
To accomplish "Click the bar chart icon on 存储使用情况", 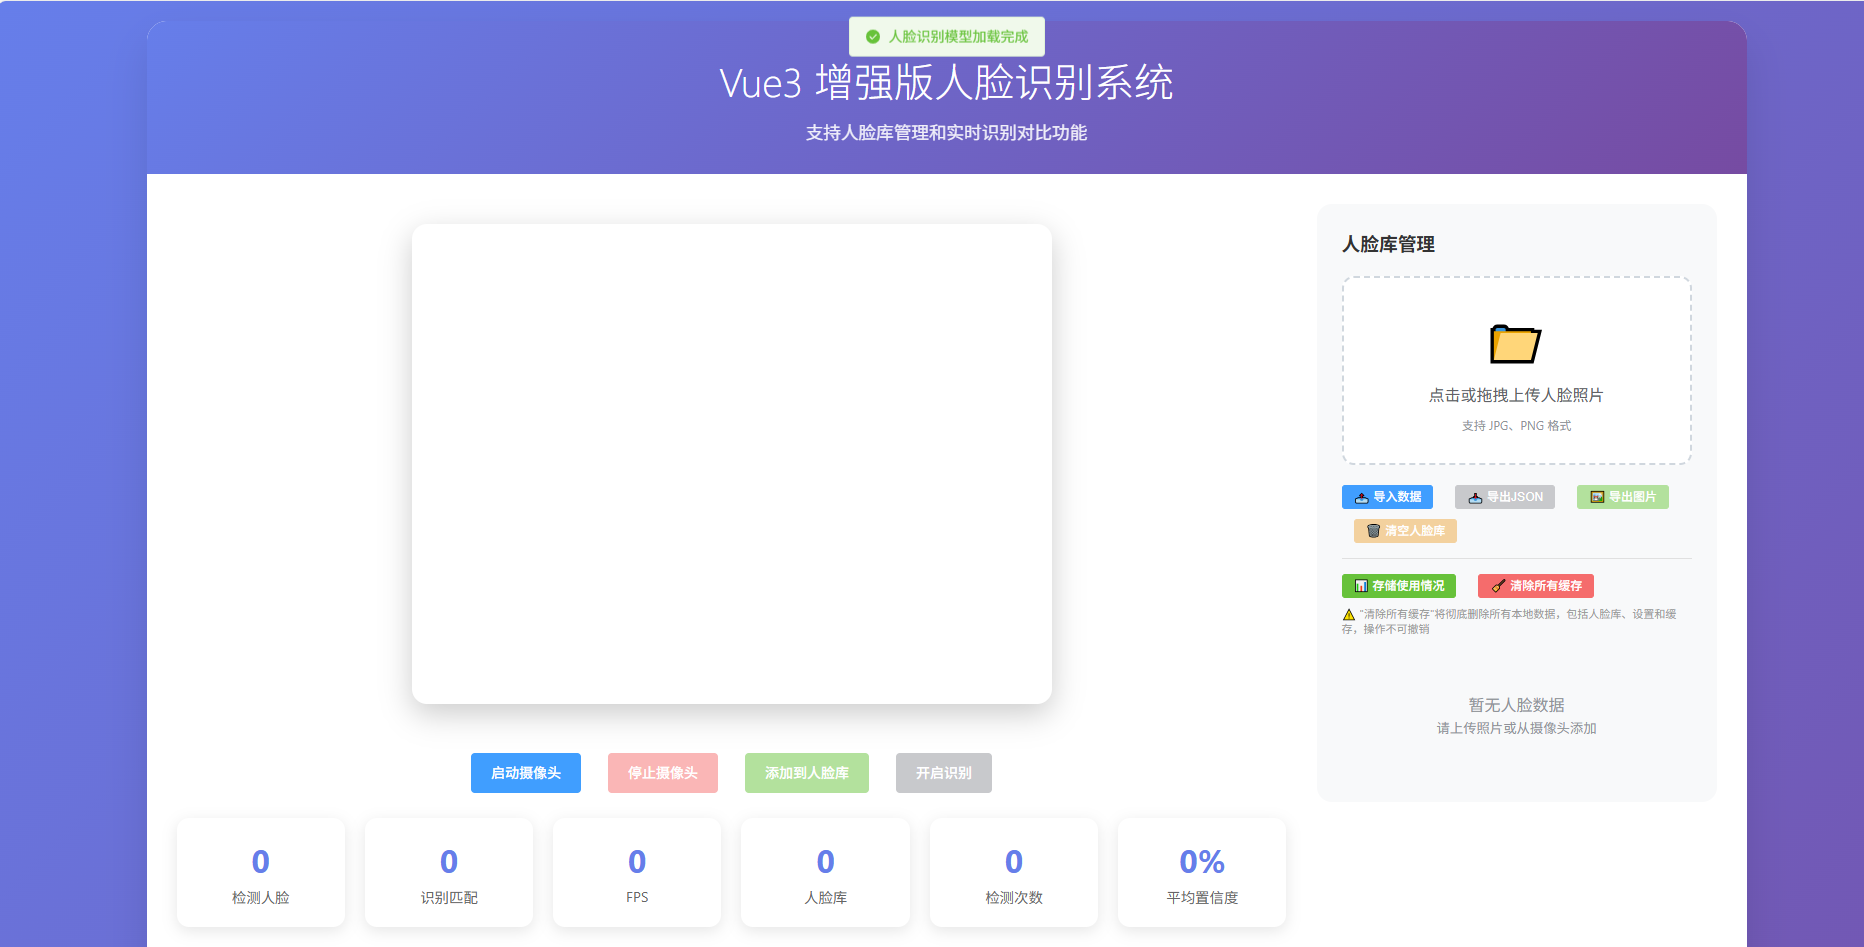I will 1362,585.
